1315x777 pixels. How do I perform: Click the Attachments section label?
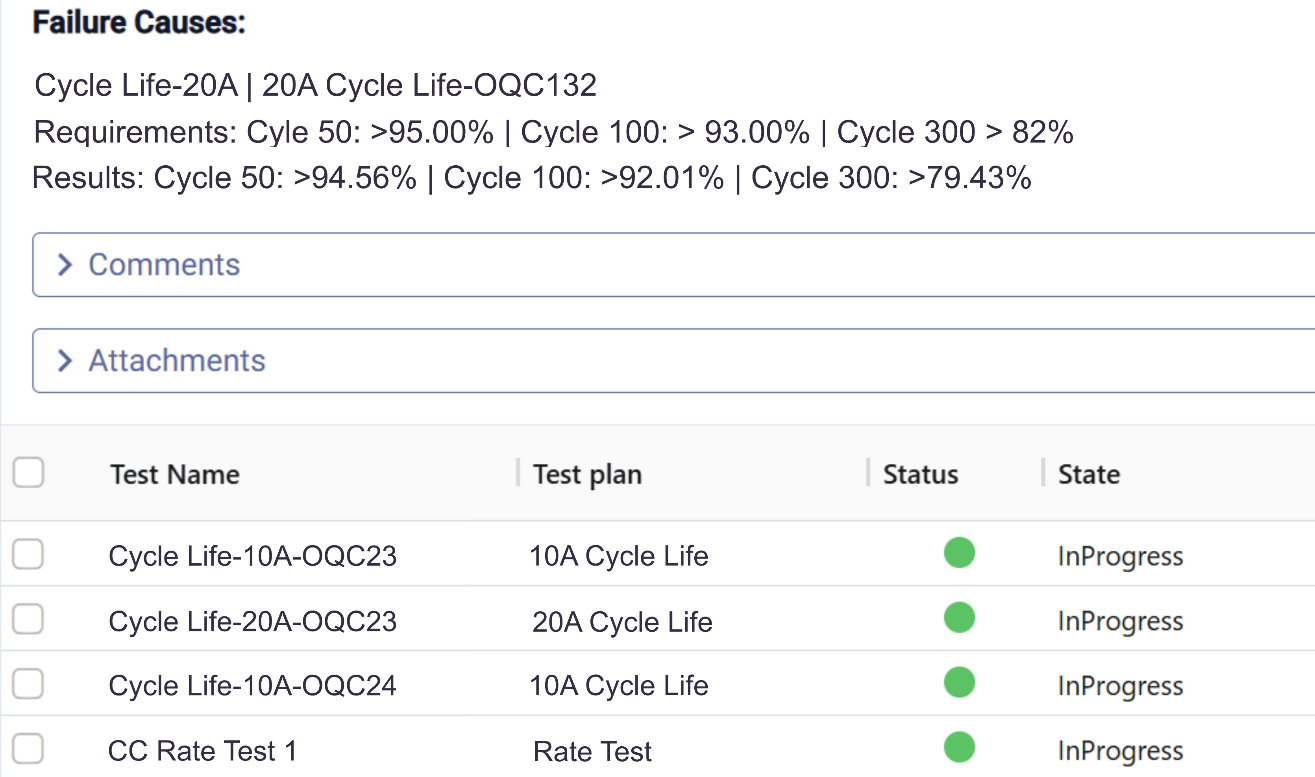[x=177, y=361]
